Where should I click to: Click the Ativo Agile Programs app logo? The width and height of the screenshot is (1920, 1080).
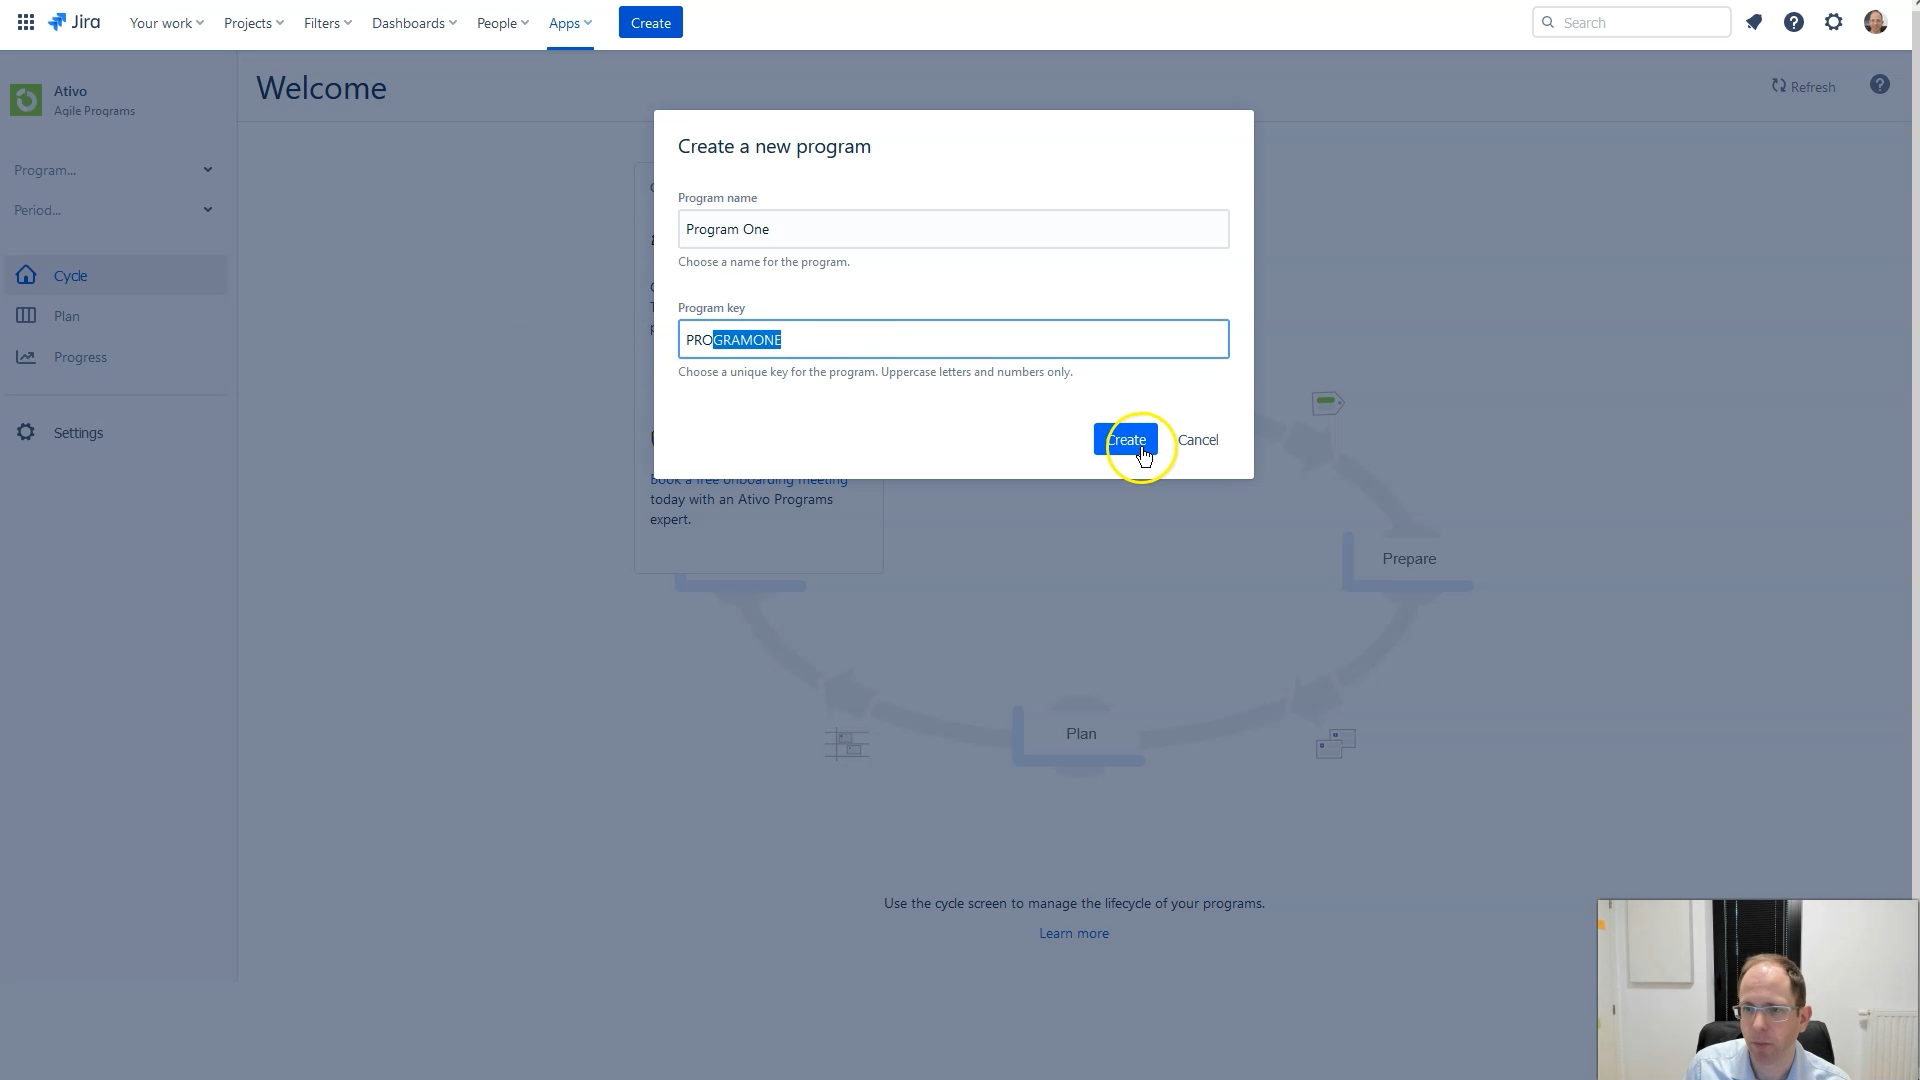click(x=26, y=100)
